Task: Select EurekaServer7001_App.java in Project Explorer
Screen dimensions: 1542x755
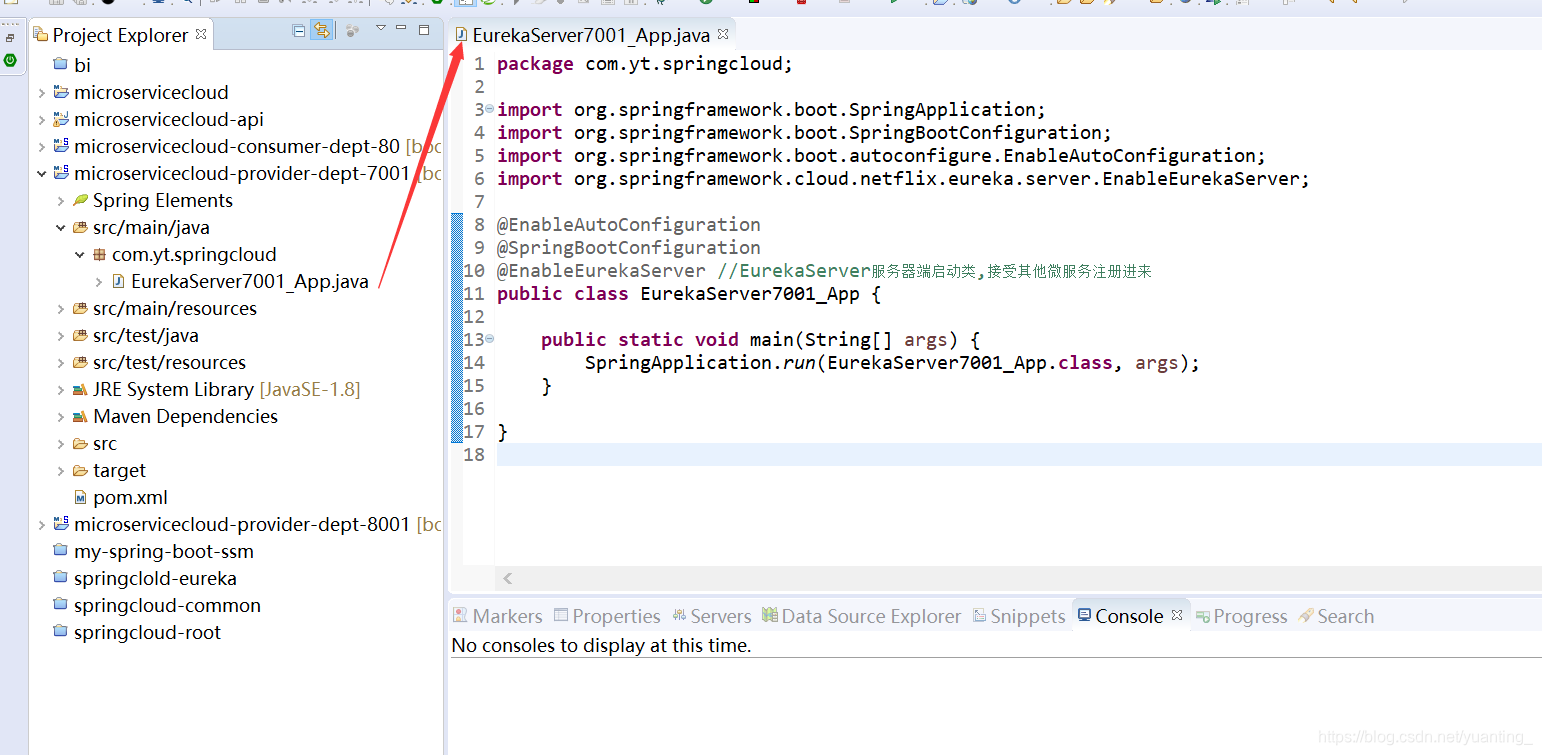Action: click(250, 281)
